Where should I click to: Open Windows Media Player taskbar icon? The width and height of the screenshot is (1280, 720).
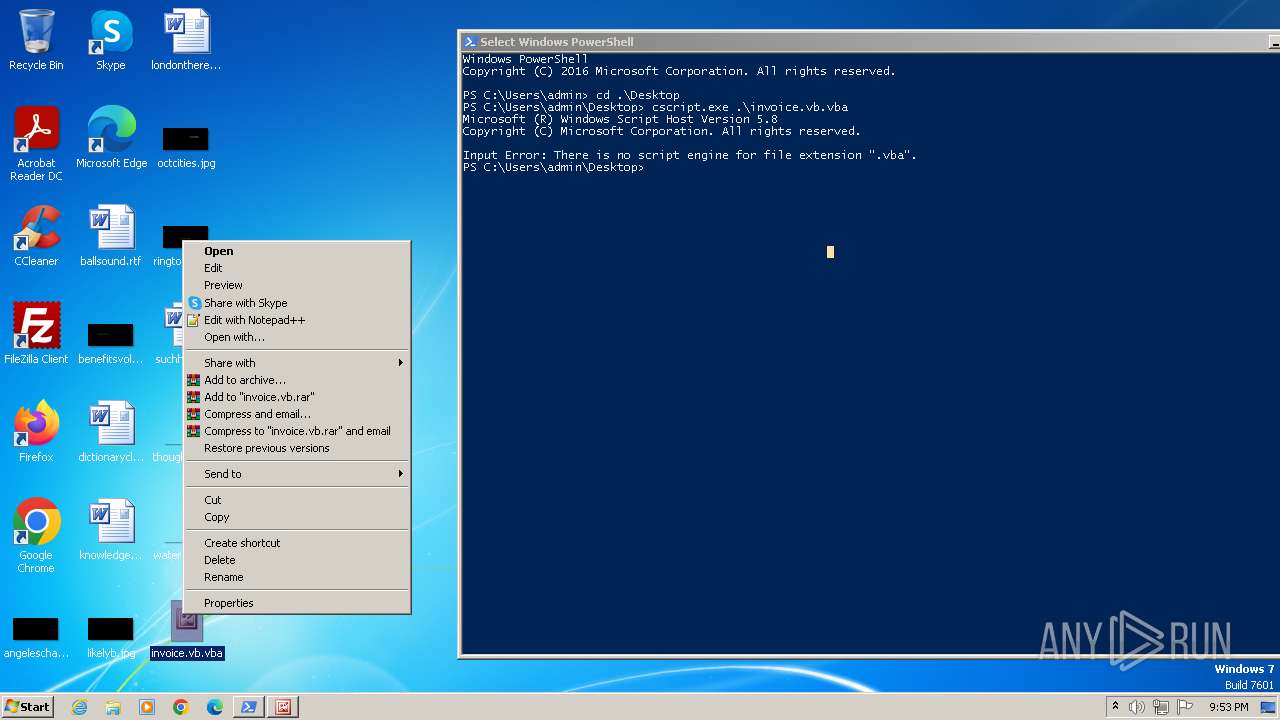pyautogui.click(x=147, y=707)
